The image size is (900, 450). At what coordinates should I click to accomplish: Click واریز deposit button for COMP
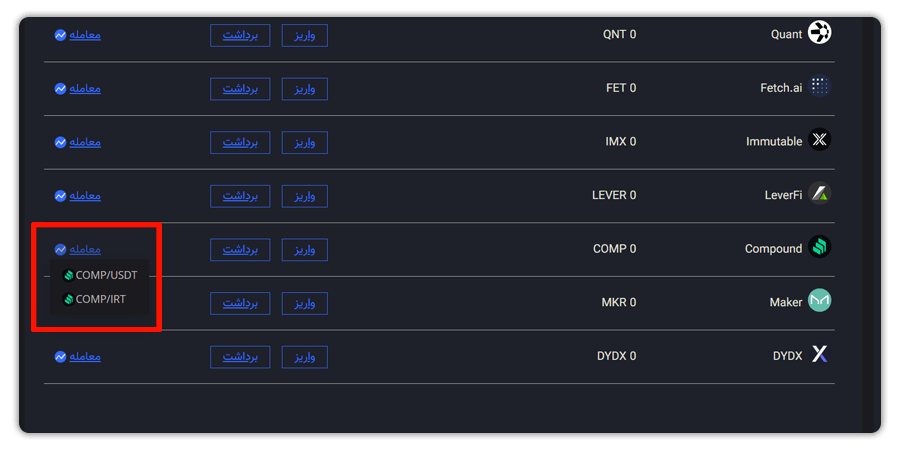(305, 250)
